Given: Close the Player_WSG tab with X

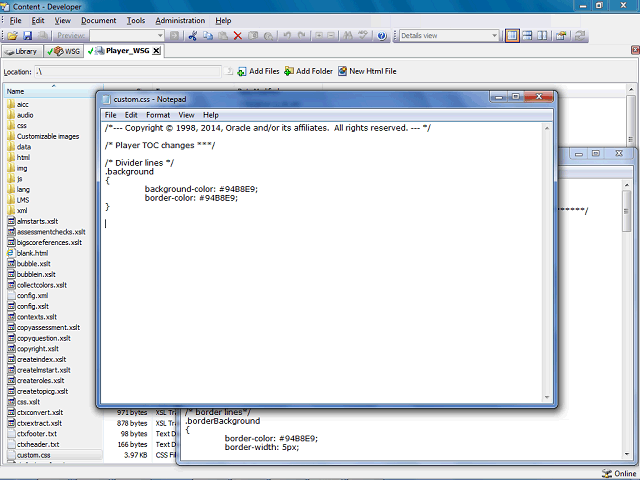Looking at the screenshot, I should 156,51.
